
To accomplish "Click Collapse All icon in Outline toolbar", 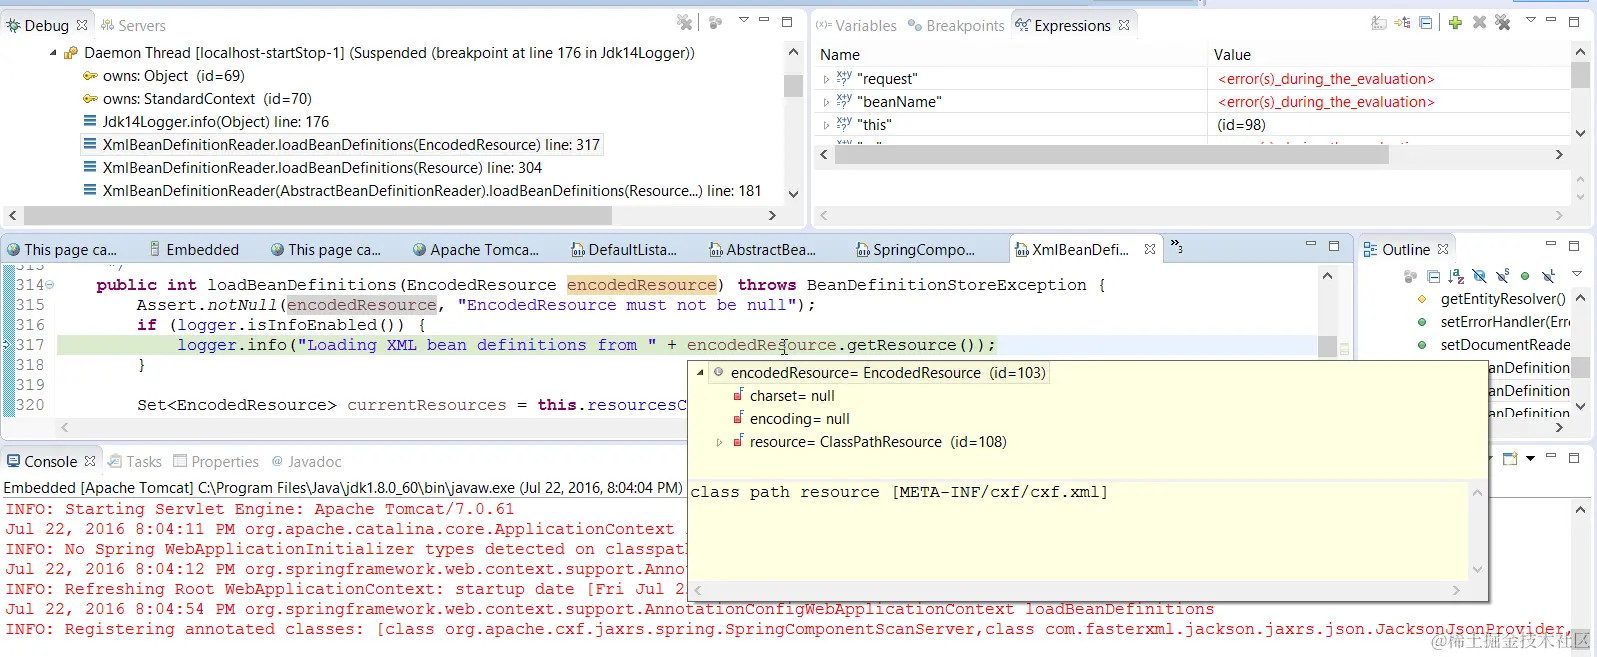I will coord(1433,276).
